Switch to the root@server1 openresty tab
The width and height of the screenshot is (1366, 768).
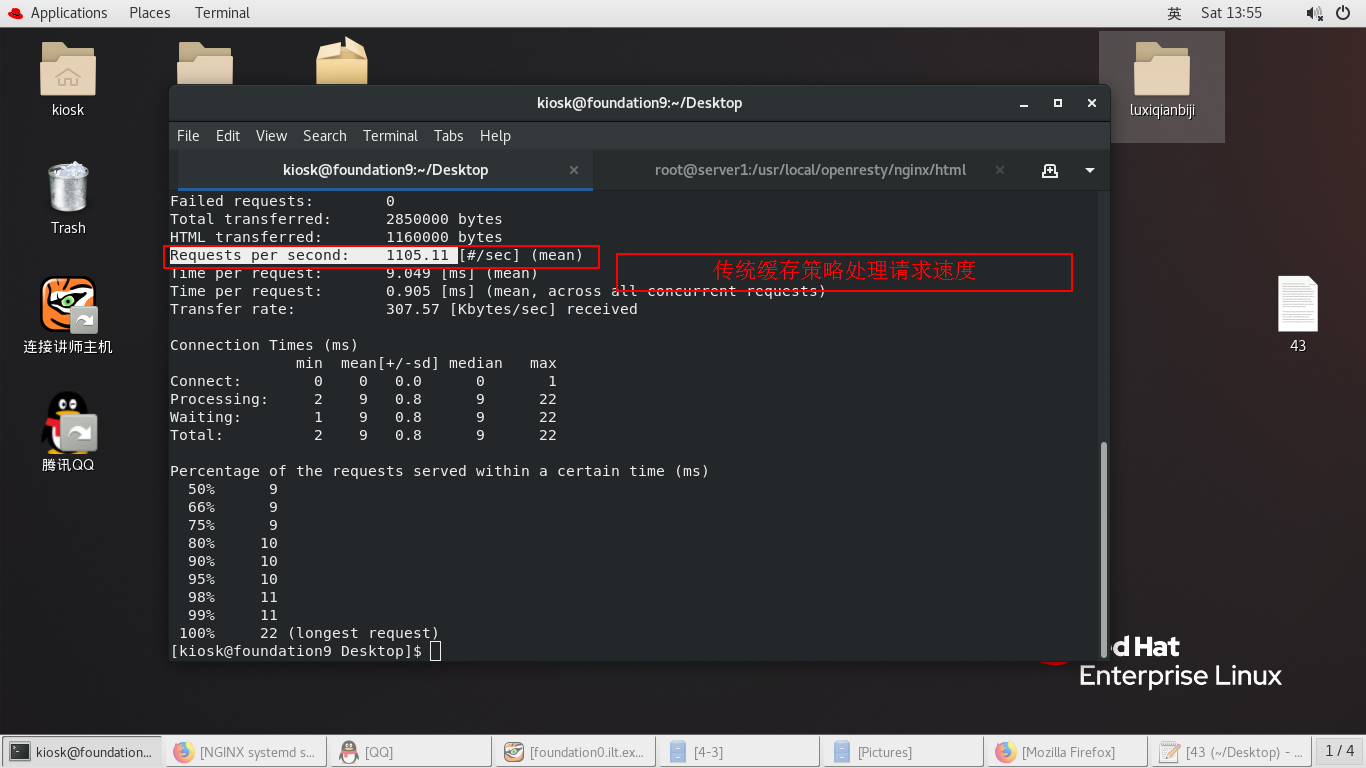tap(810, 170)
